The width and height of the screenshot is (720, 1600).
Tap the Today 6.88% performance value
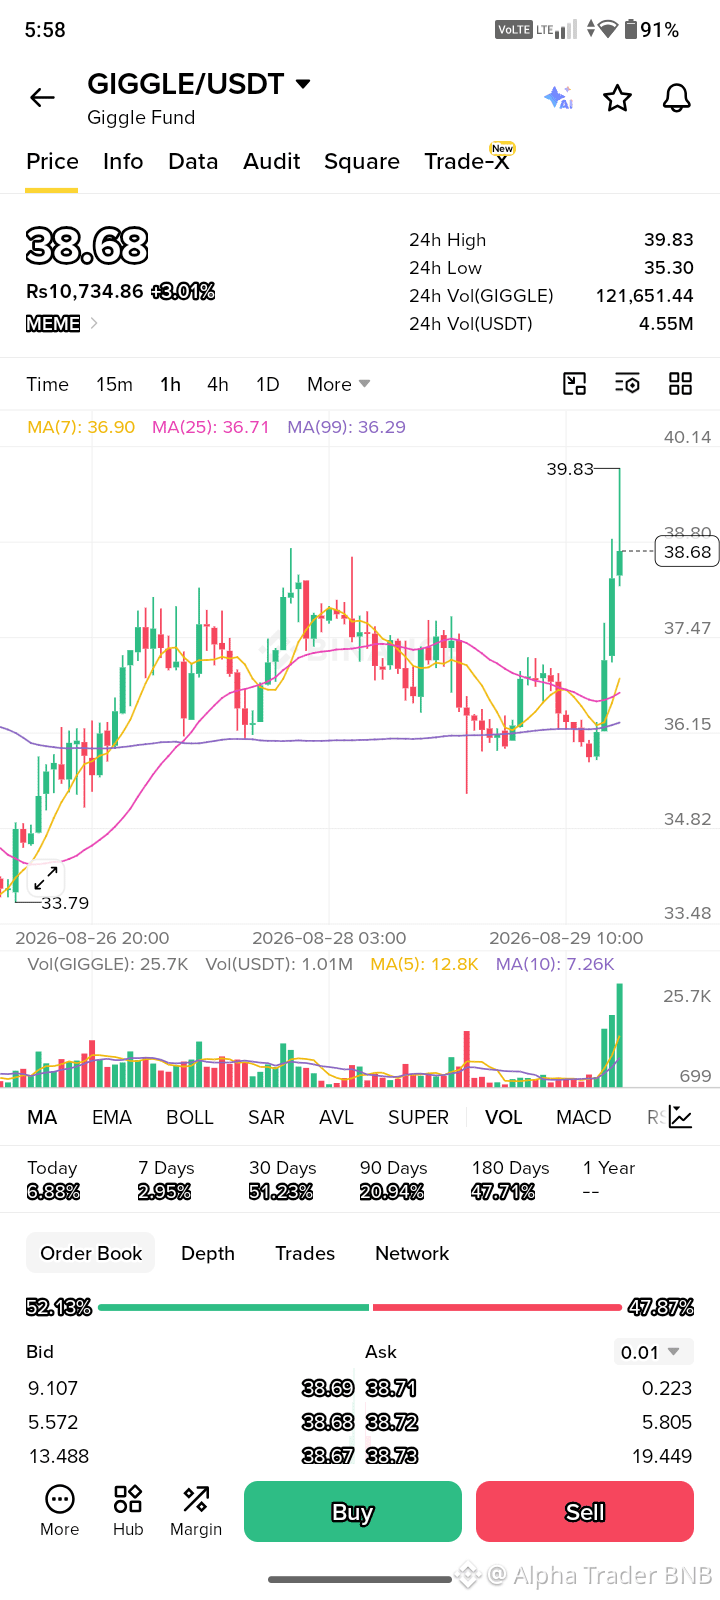53,1192
